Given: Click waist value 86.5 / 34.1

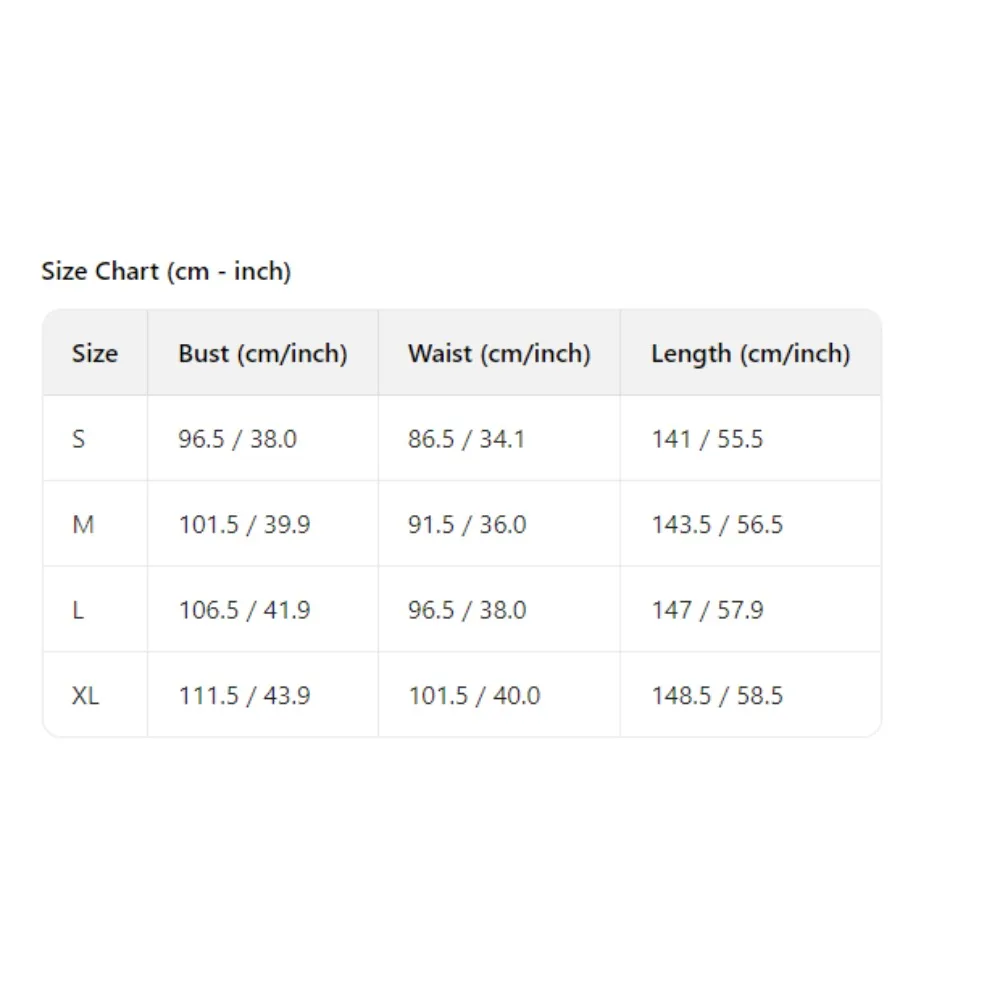Looking at the screenshot, I should [466, 439].
